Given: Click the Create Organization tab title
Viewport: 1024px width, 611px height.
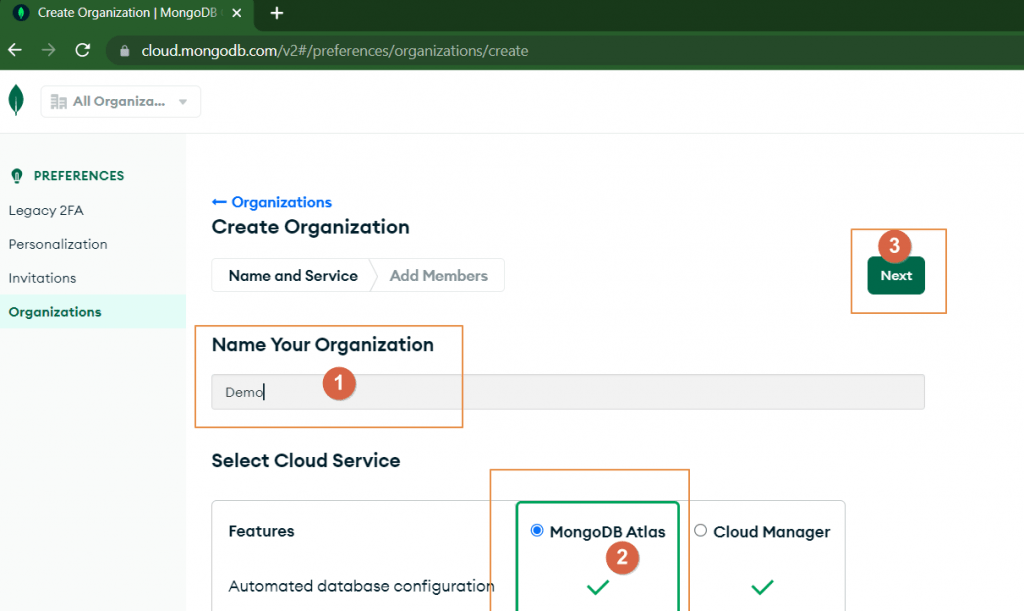Looking at the screenshot, I should [127, 13].
